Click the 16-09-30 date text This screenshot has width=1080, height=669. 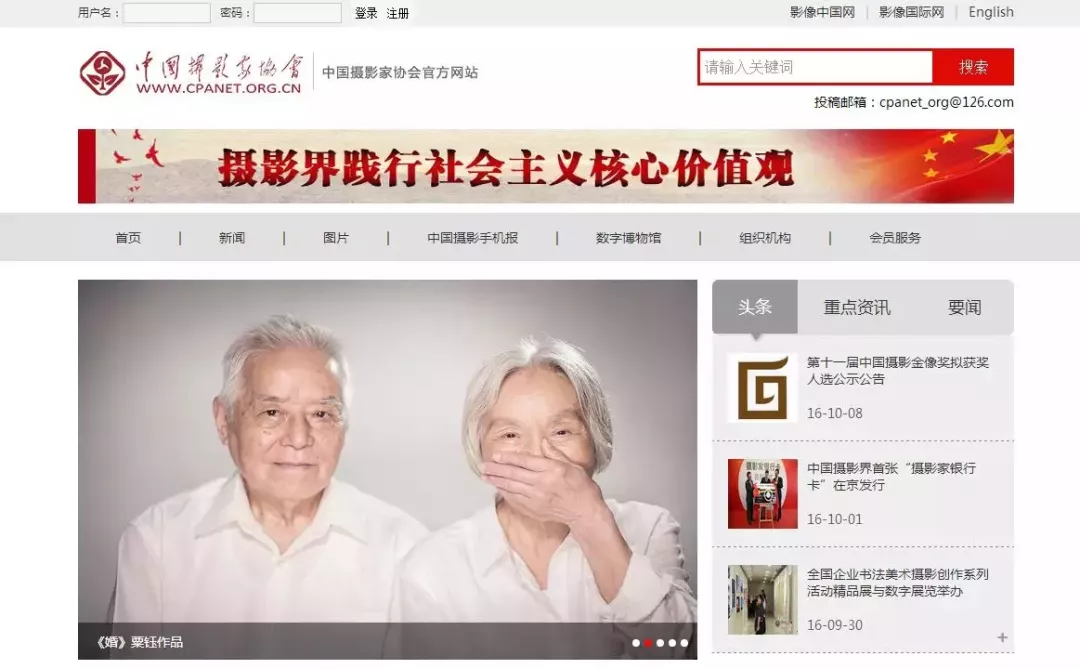(834, 626)
